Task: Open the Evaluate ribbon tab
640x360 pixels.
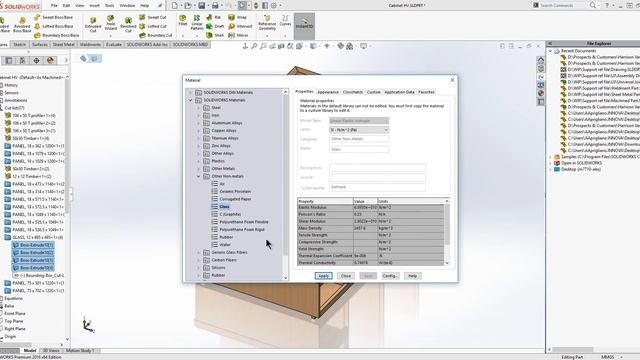Action: 114,44
